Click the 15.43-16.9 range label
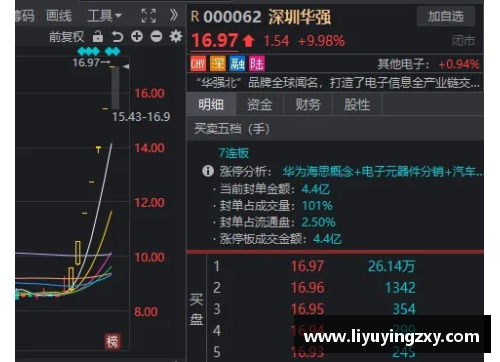The image size is (500, 362). tap(141, 117)
